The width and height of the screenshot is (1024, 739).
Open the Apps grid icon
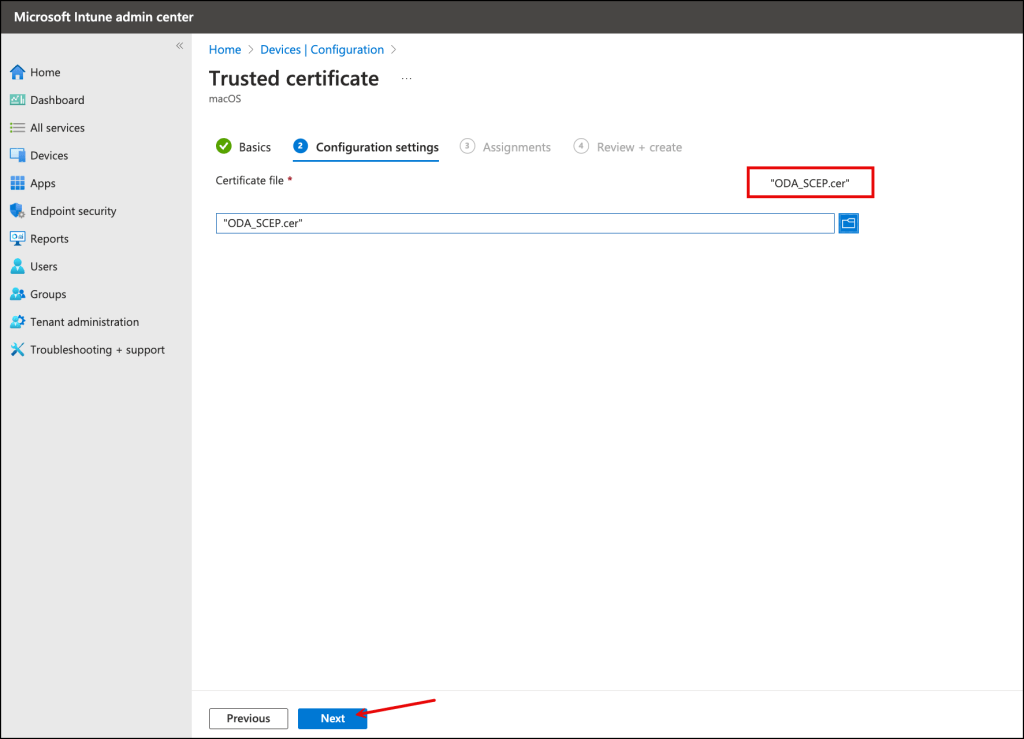tap(17, 184)
